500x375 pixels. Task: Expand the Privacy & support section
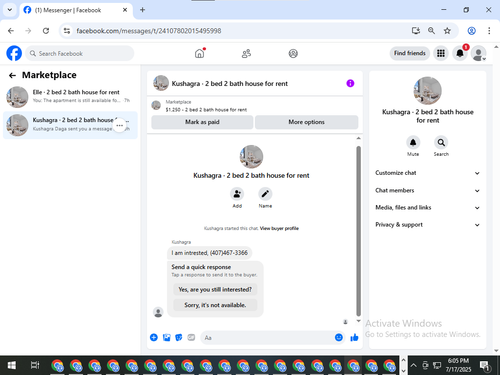[427, 225]
